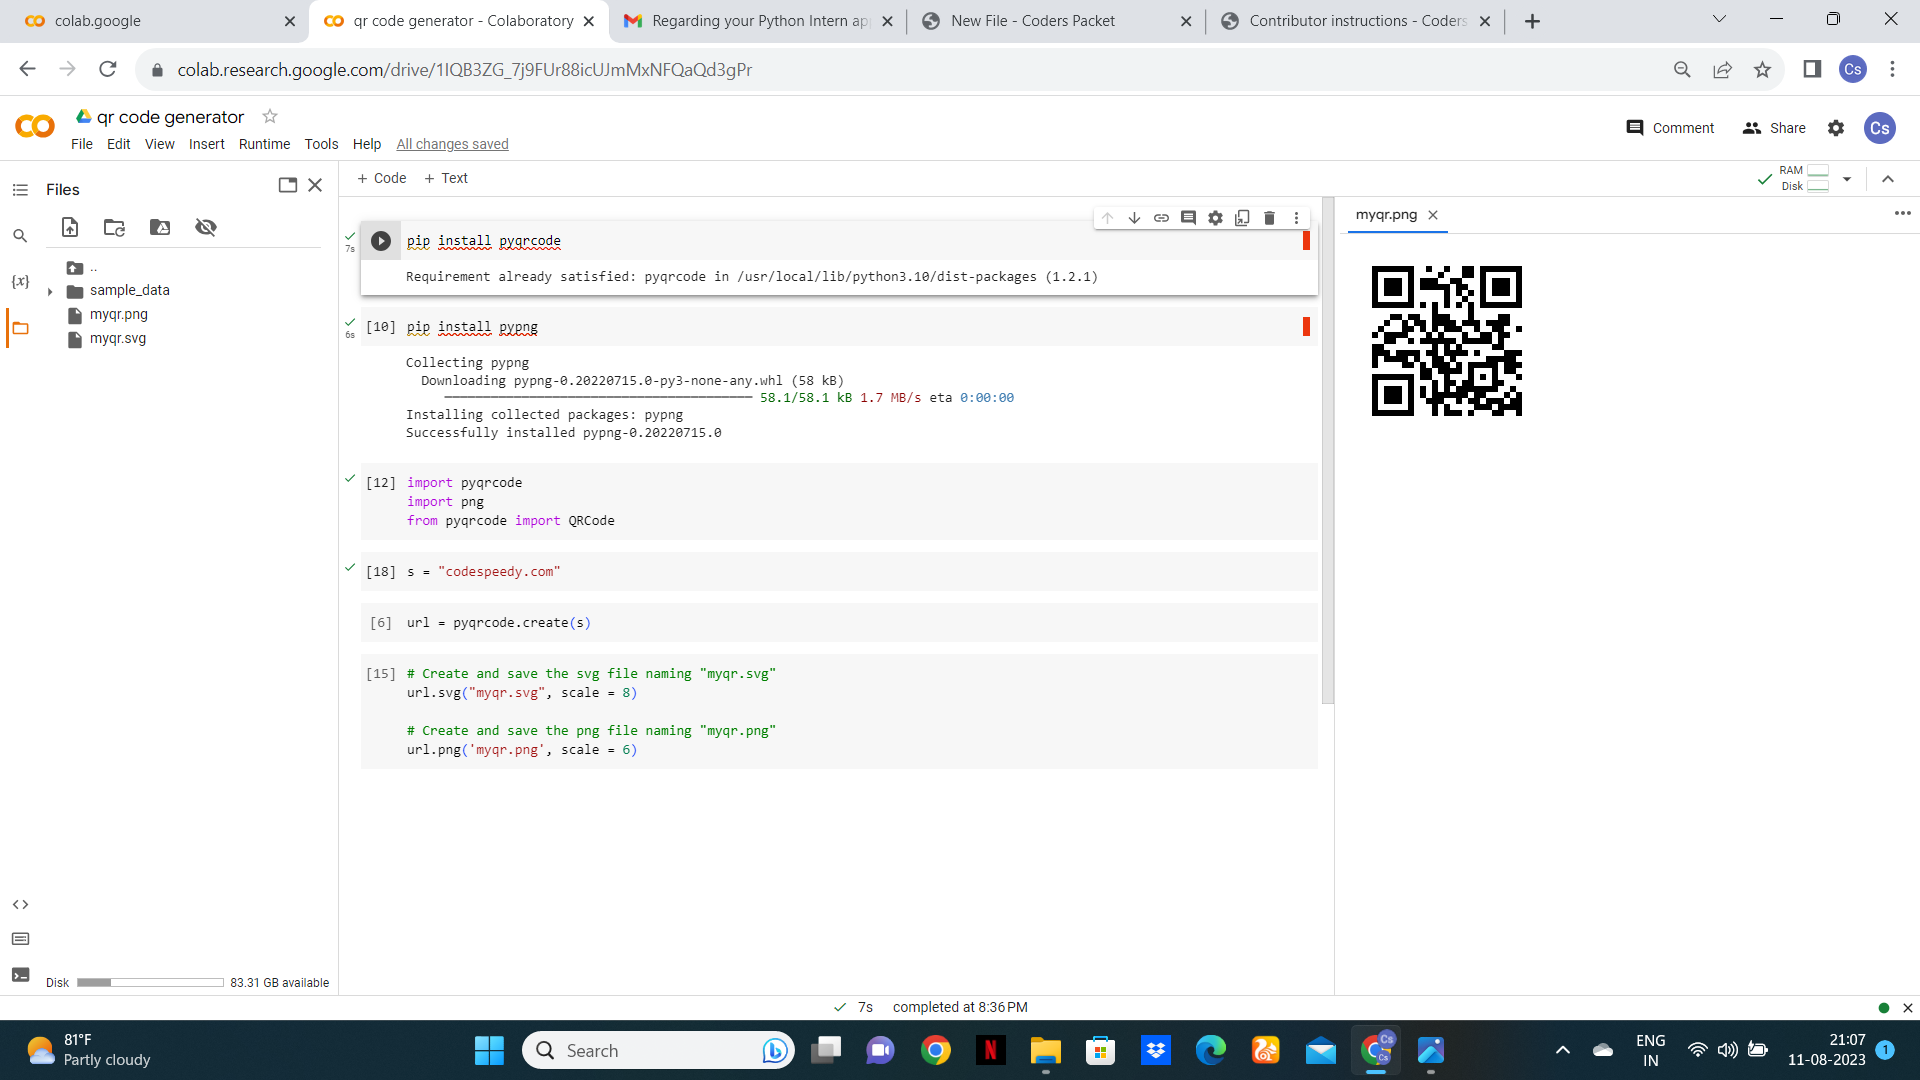Open code snippets panel icon
Viewport: 1920px width, 1080px height.
(20, 904)
